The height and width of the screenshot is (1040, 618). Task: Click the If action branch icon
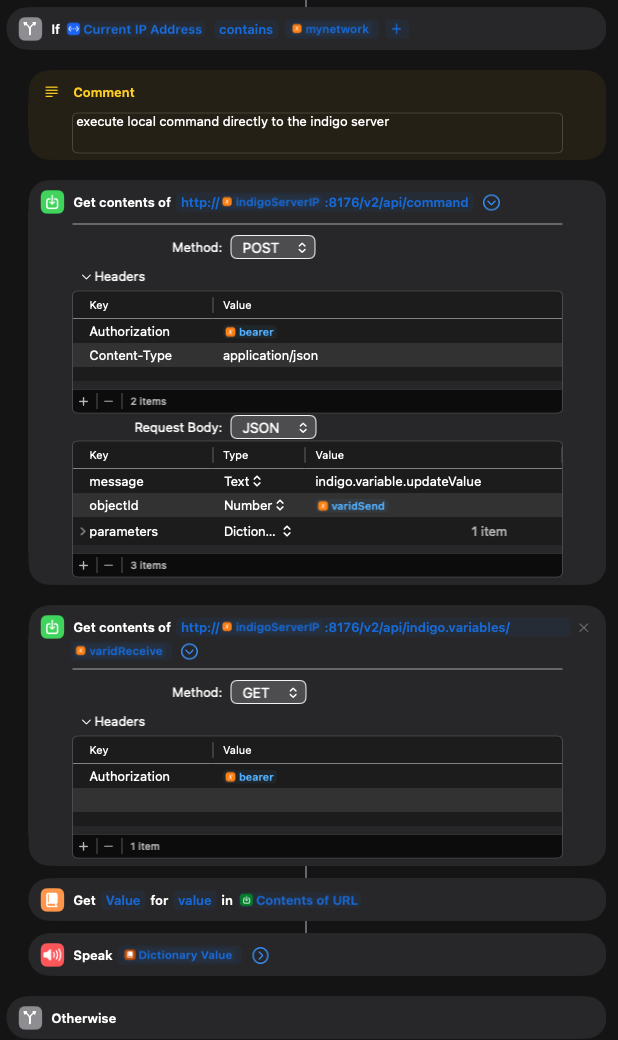31,29
